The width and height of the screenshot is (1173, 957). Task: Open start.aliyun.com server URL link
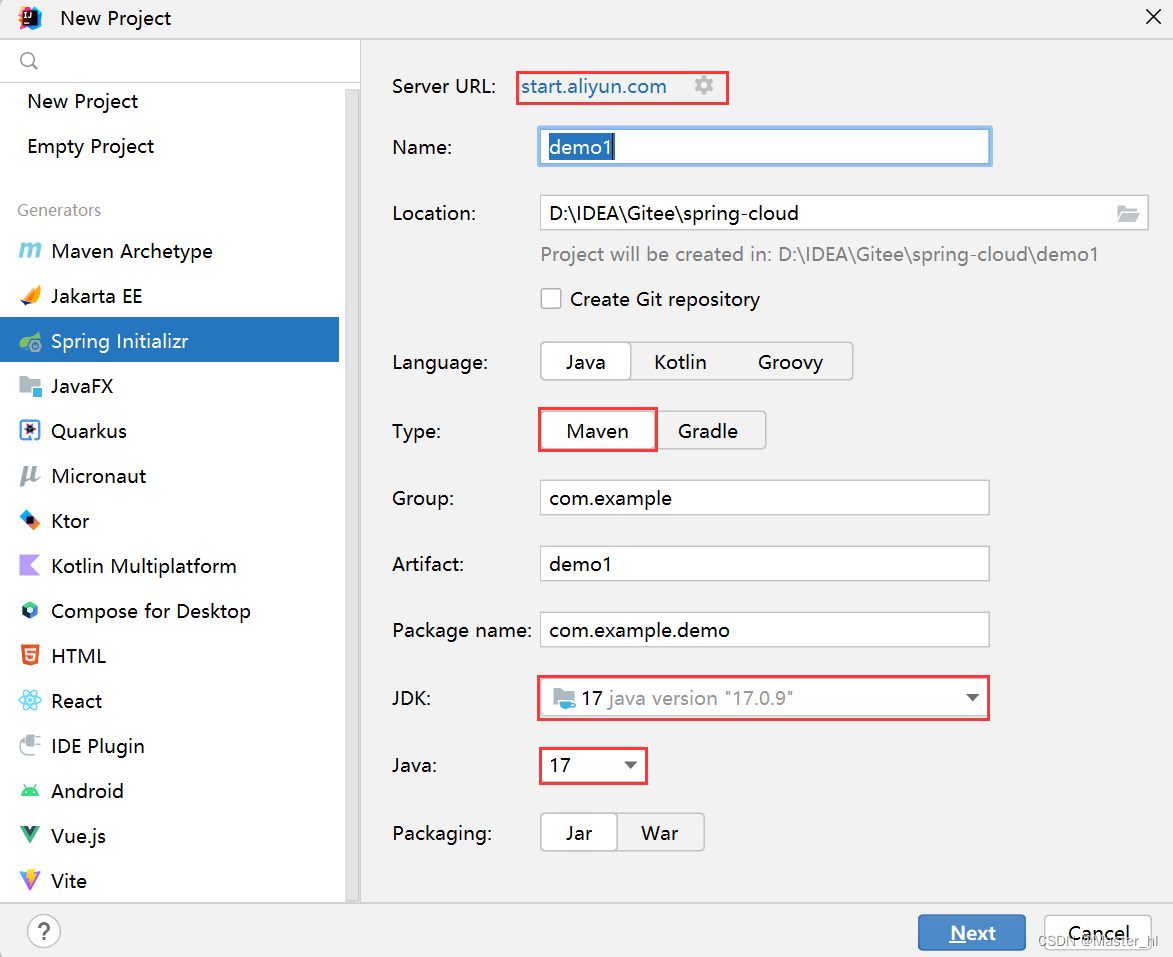pyautogui.click(x=593, y=87)
